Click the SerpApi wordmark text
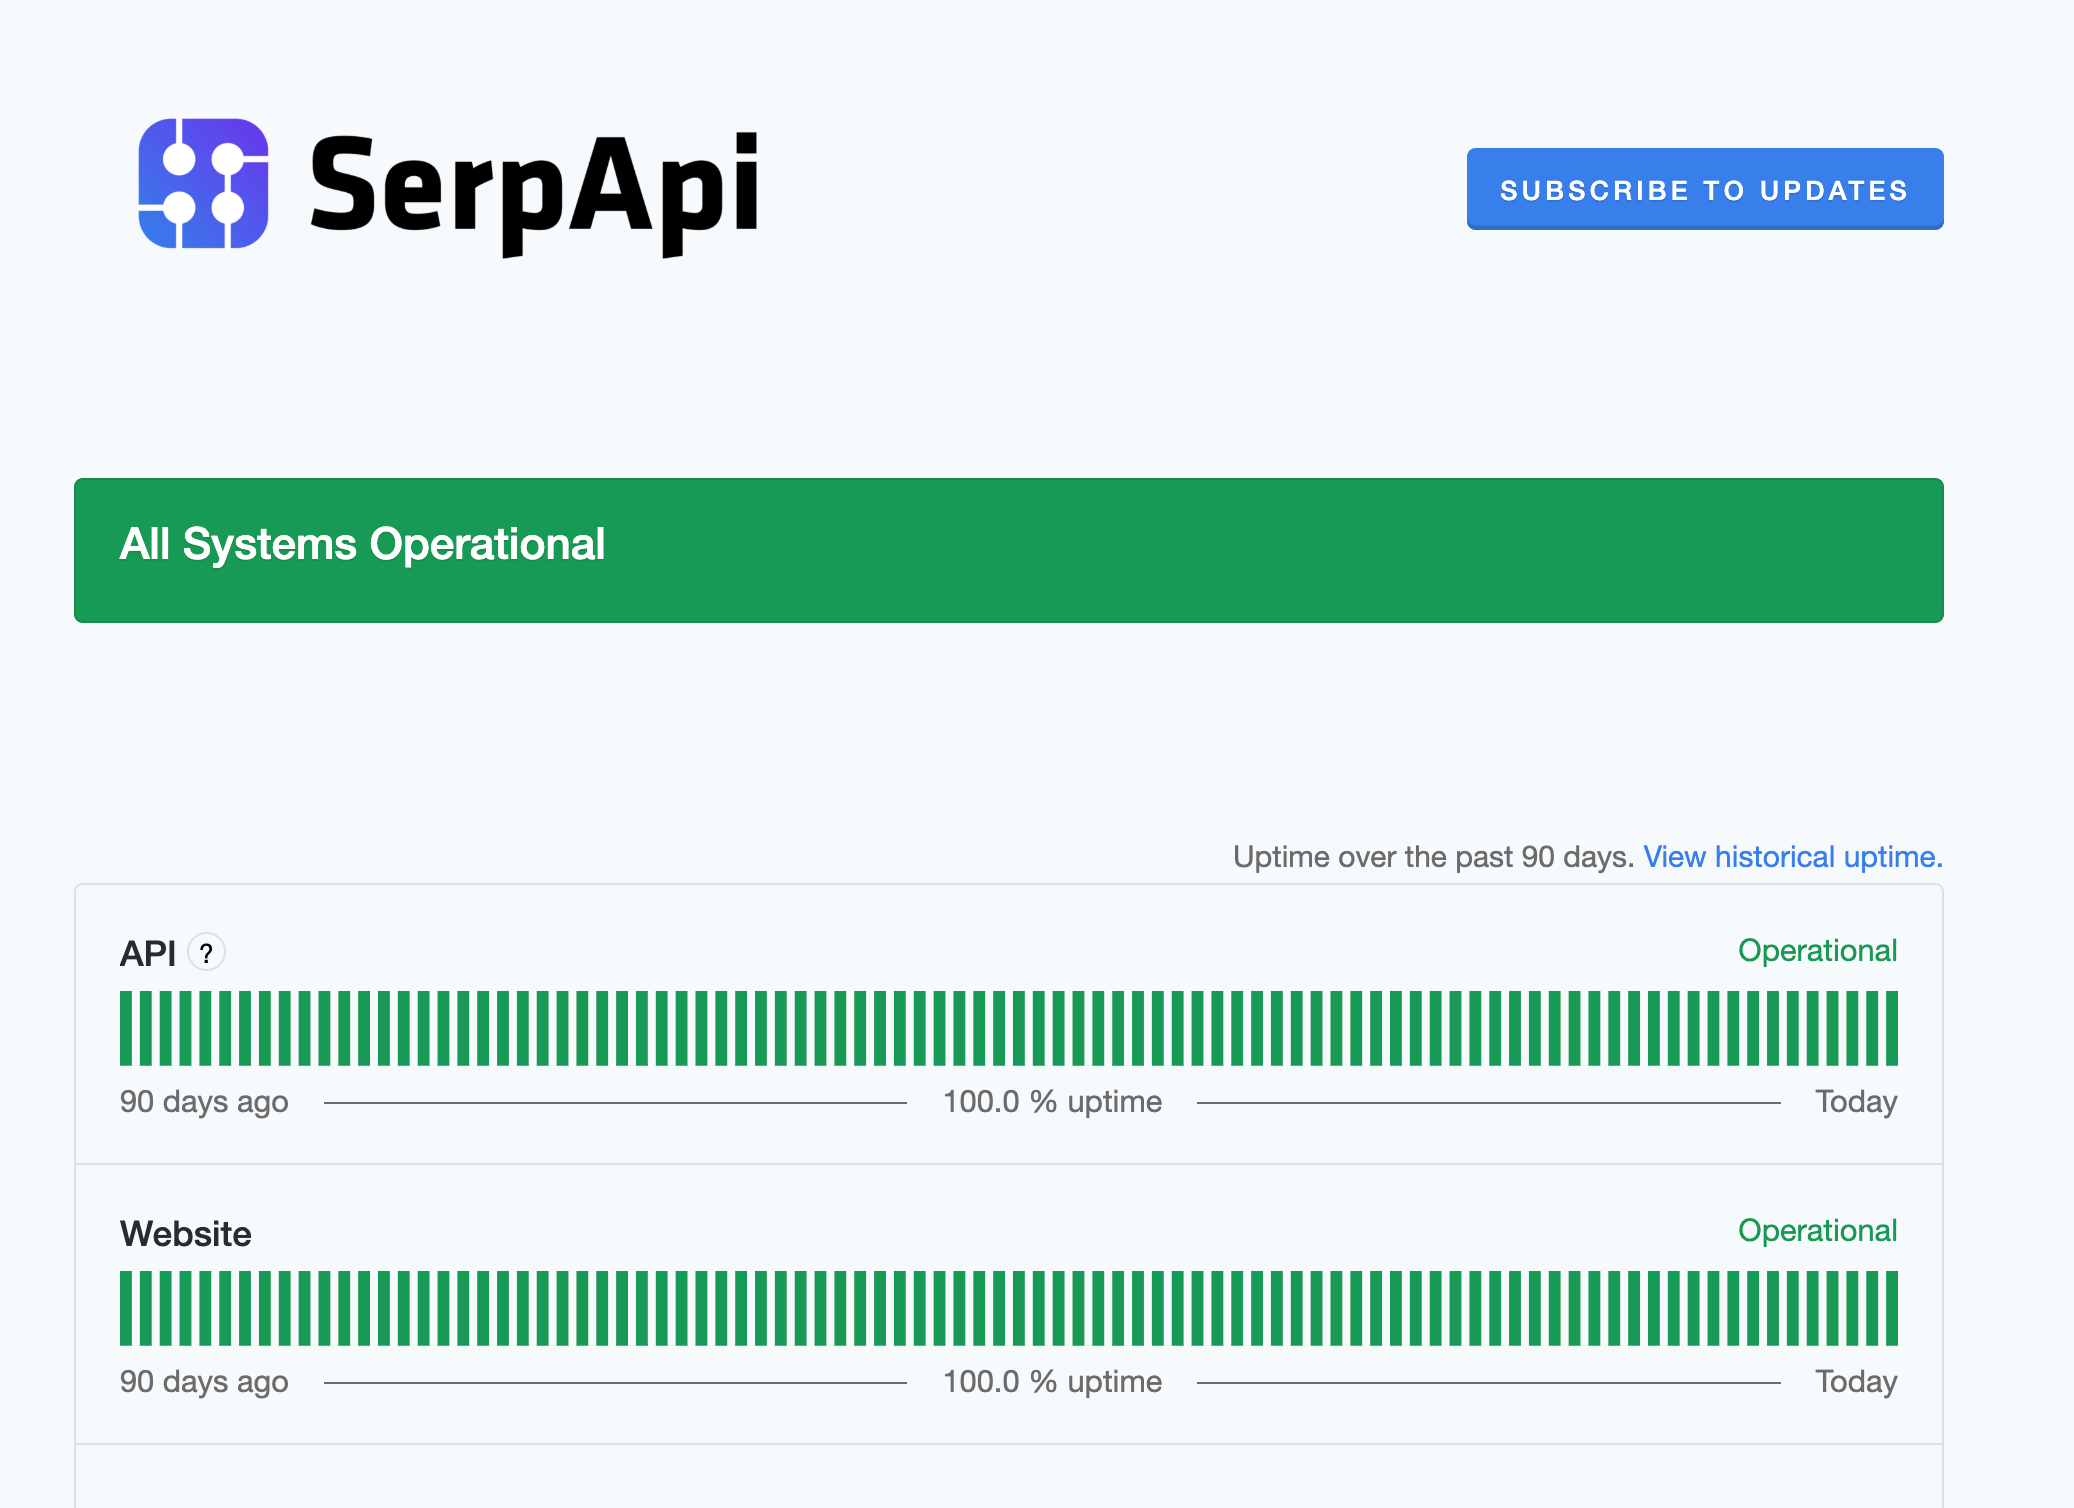The width and height of the screenshot is (2074, 1508). 534,188
